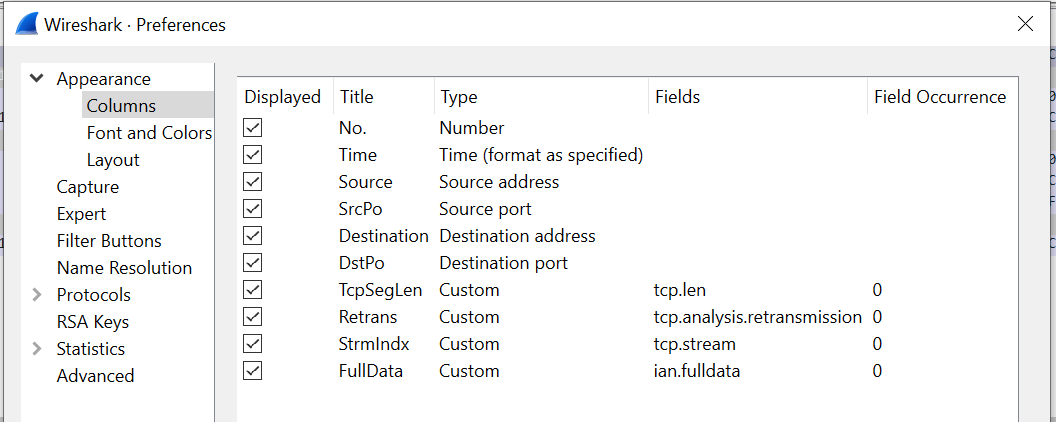
Task: Open the Capture preferences
Action: pos(88,187)
